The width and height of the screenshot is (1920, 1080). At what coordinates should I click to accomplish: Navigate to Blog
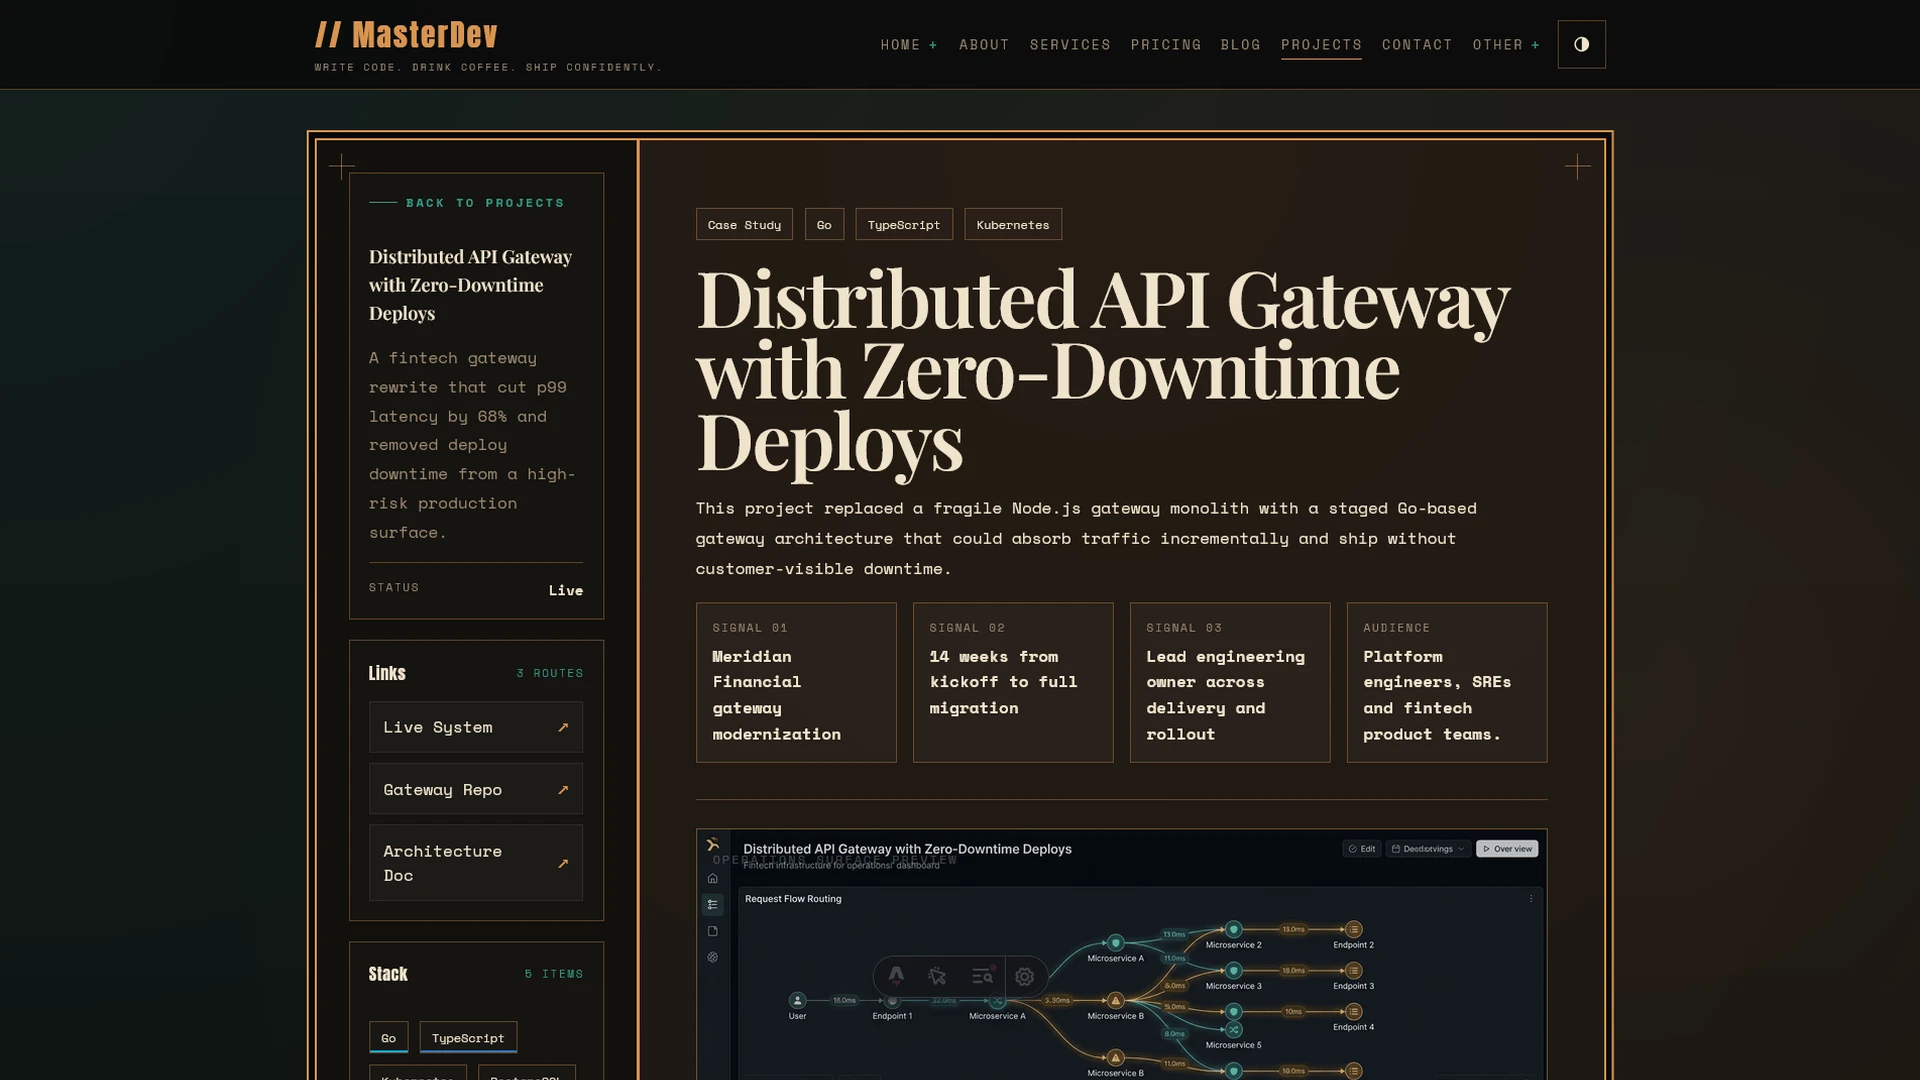coord(1240,45)
